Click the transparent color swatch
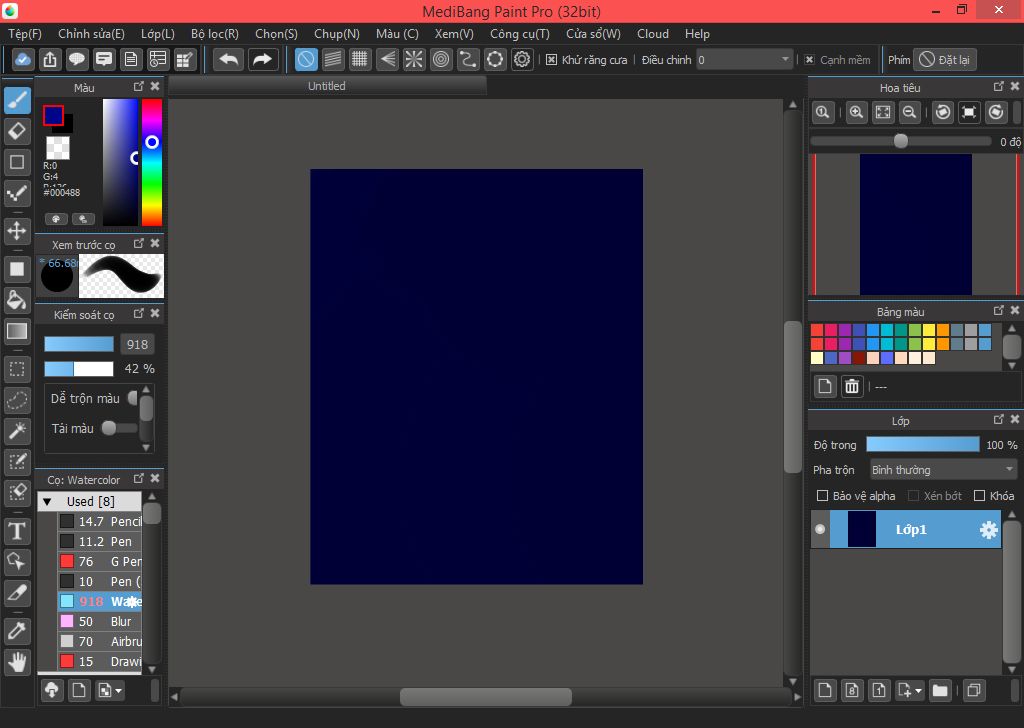This screenshot has height=728, width=1024. tap(57, 148)
